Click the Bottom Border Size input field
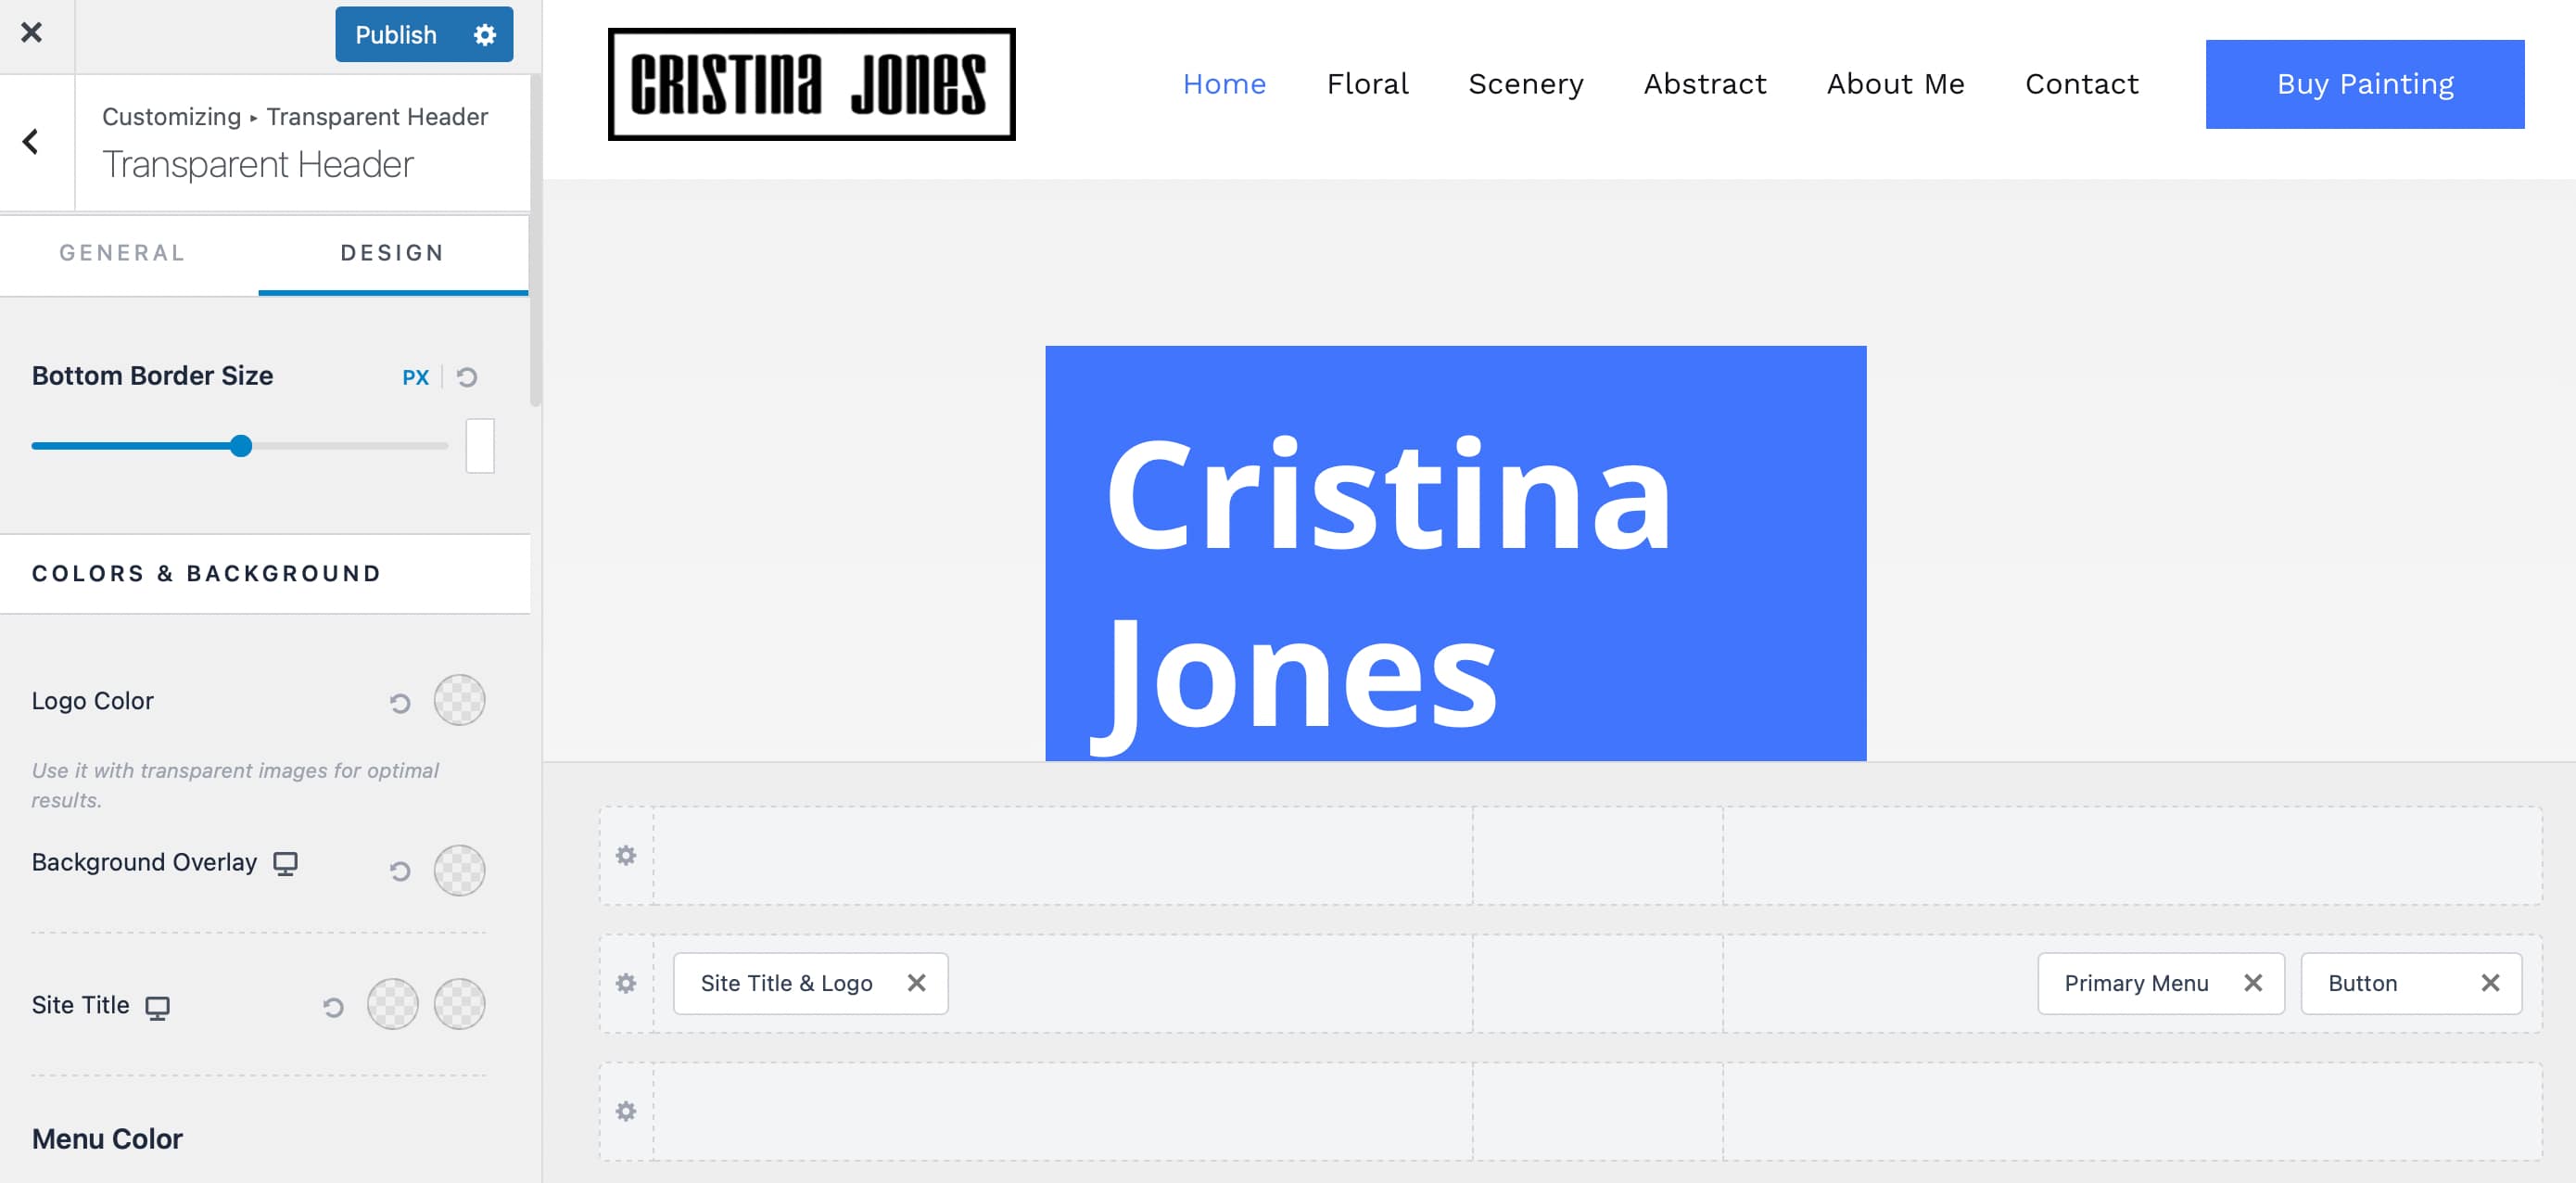This screenshot has height=1183, width=2576. pos(480,446)
